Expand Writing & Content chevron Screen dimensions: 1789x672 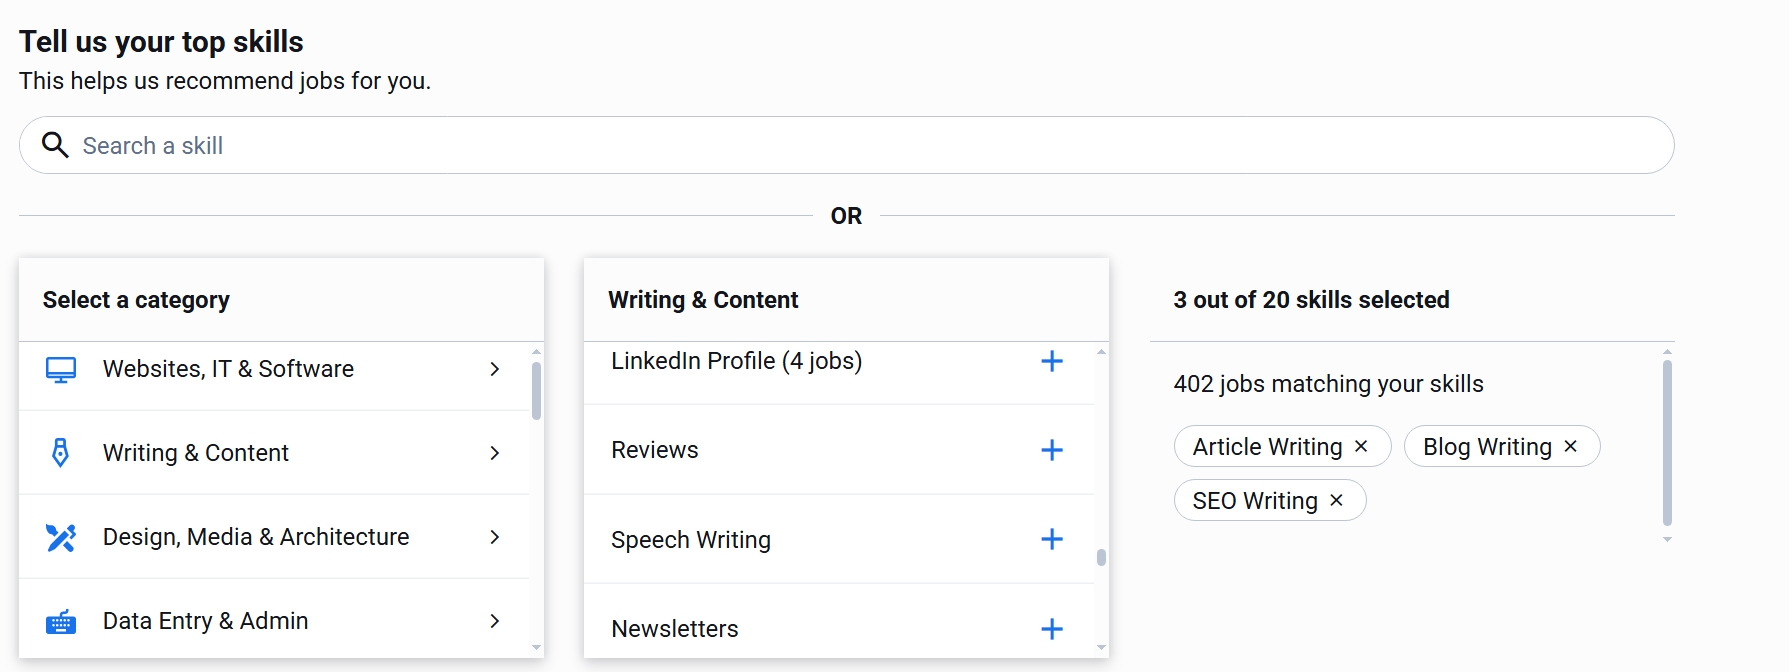(495, 453)
